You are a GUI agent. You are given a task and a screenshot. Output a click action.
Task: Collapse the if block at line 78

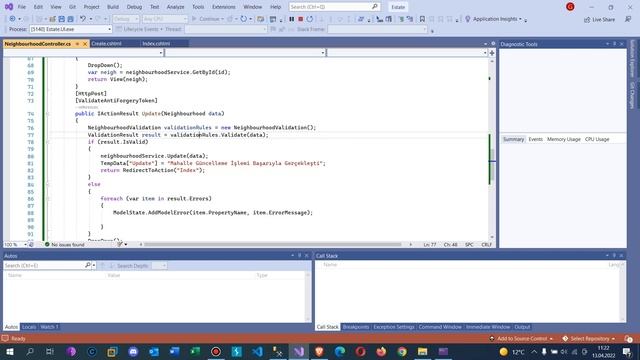[48, 142]
